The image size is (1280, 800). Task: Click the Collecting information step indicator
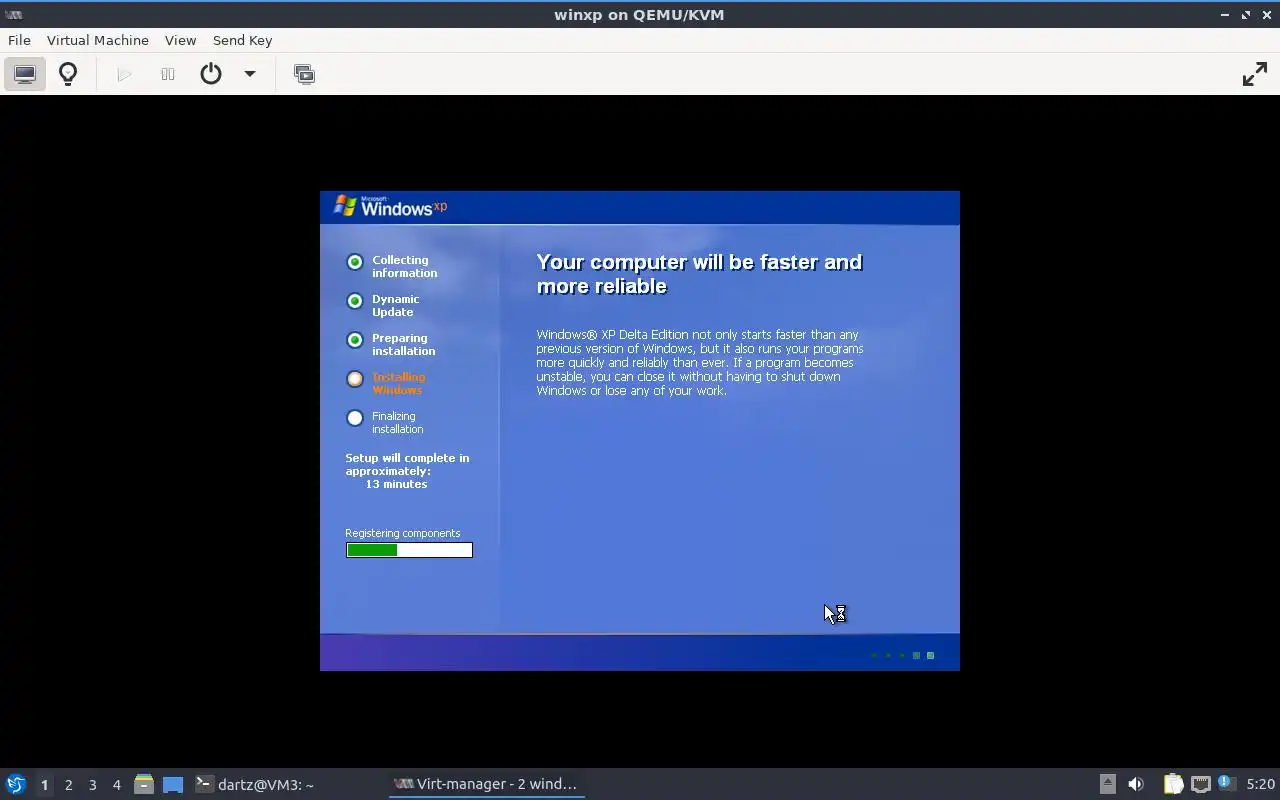pos(355,262)
